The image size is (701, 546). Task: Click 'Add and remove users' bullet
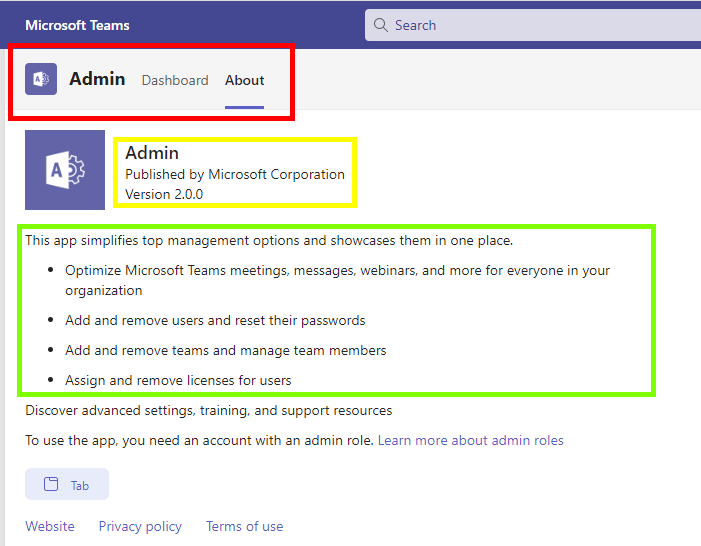click(x=215, y=321)
